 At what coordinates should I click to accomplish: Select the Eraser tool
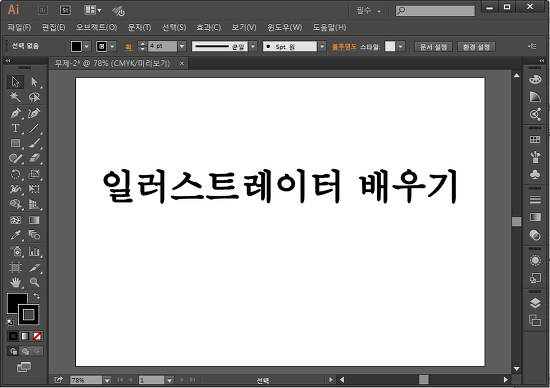[x=34, y=158]
